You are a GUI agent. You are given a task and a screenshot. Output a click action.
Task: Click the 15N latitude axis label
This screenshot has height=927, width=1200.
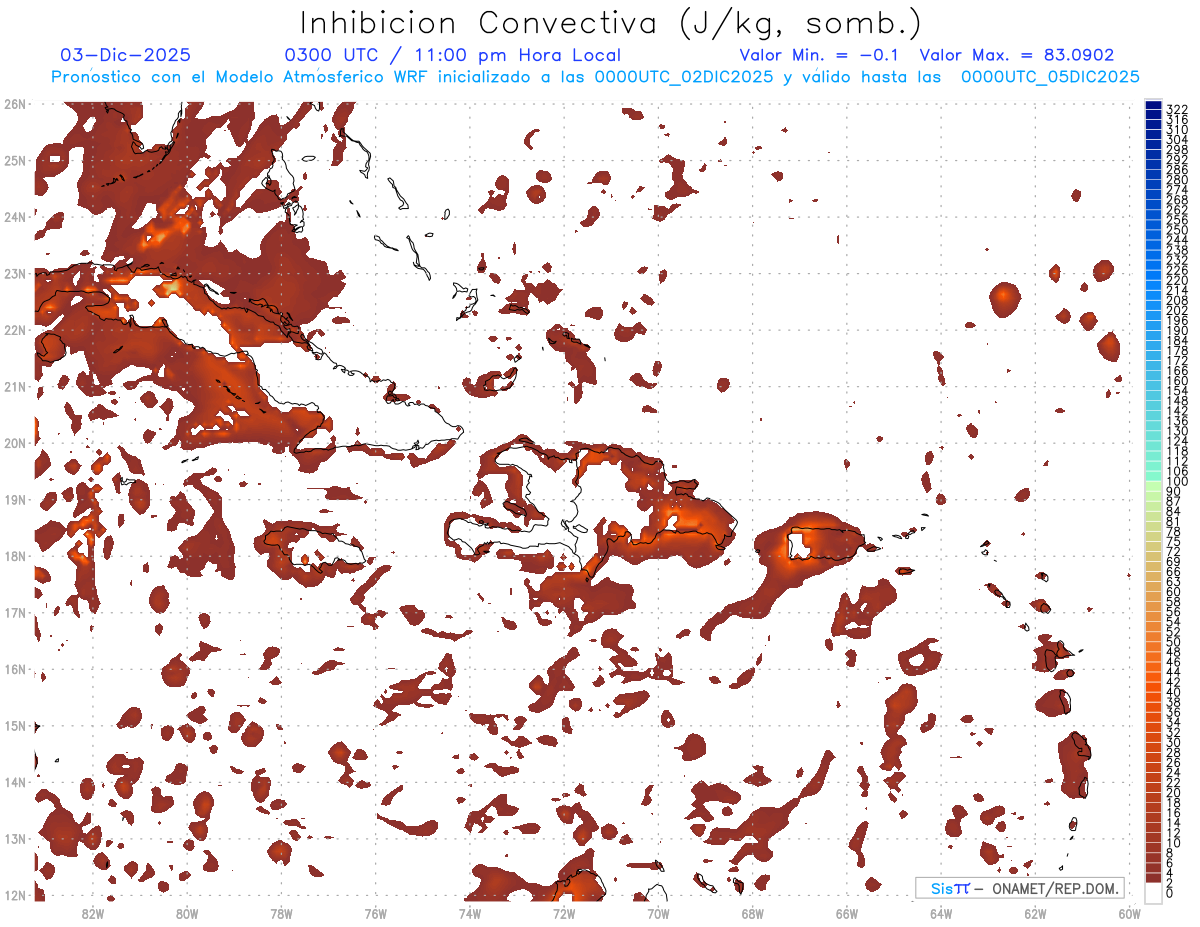[15, 725]
